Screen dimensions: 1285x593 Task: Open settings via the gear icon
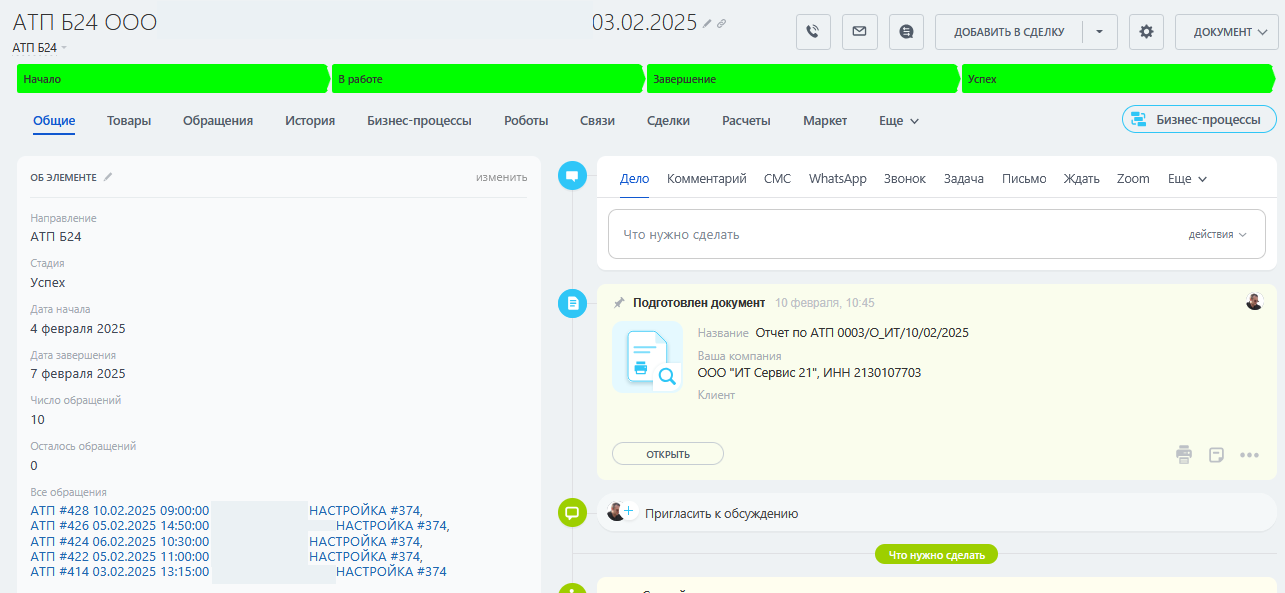[x=1146, y=32]
